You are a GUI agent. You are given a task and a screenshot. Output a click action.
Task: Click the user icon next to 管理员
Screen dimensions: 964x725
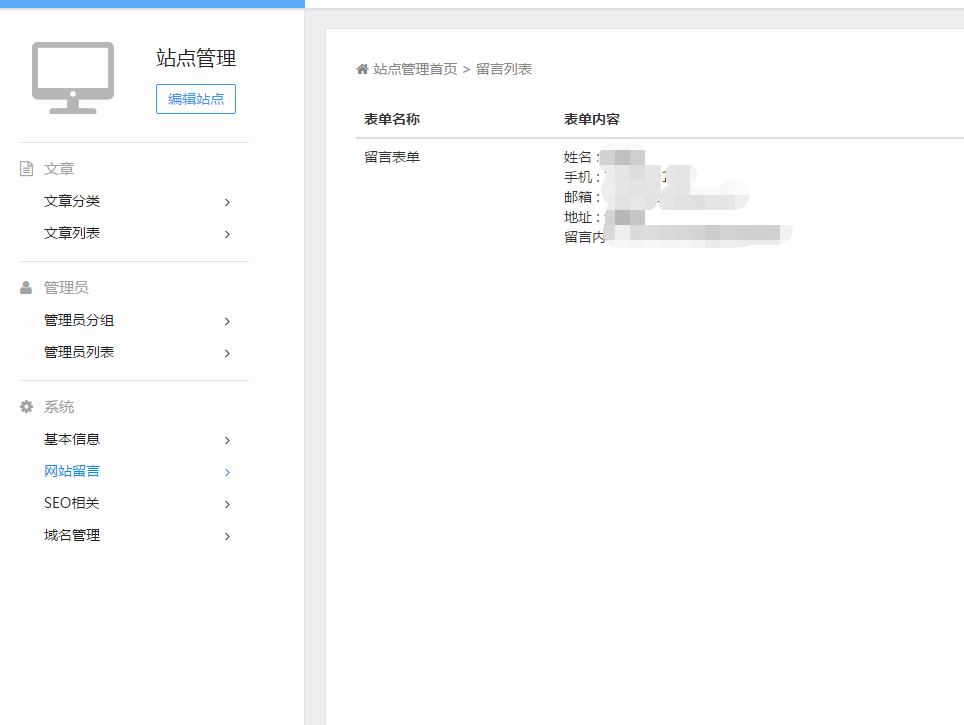point(27,288)
